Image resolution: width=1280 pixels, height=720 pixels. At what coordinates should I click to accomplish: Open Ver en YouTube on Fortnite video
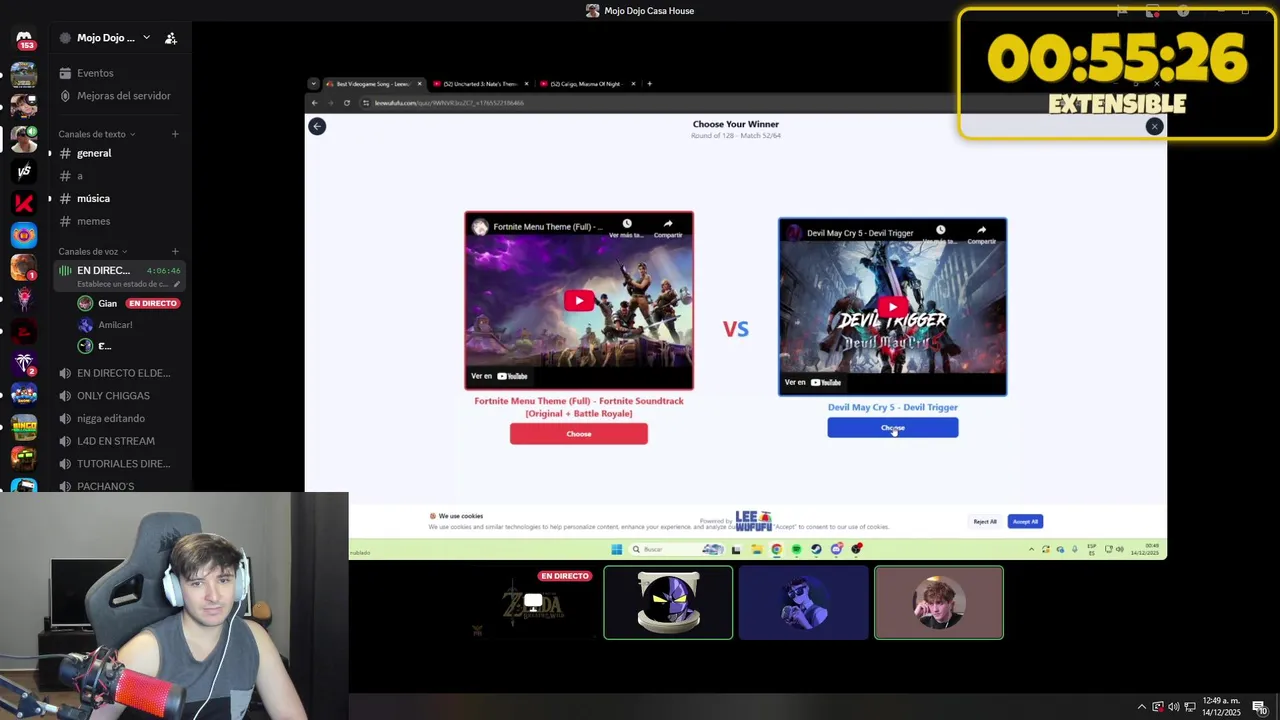pyautogui.click(x=499, y=376)
